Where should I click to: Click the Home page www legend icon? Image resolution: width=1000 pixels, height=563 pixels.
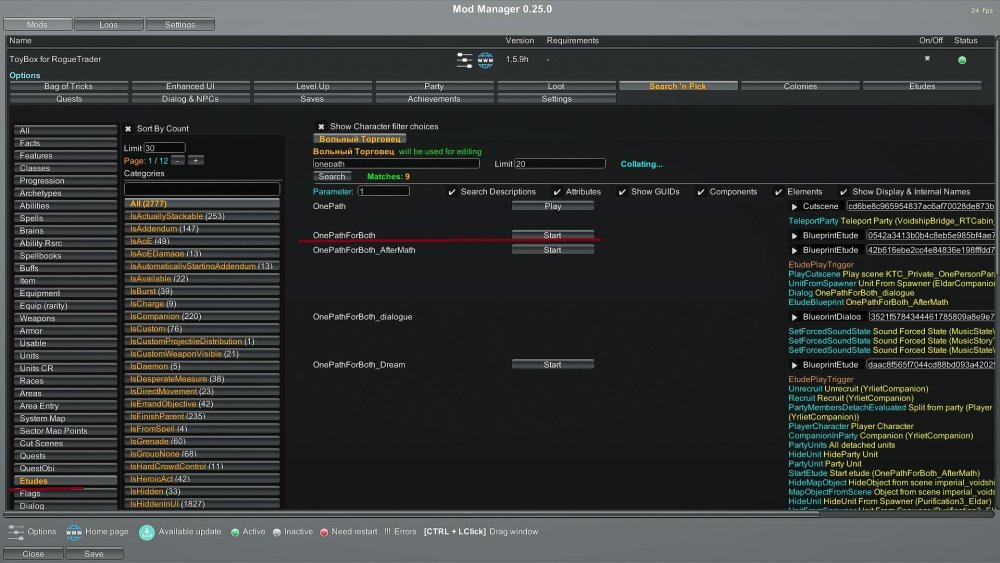point(74,532)
